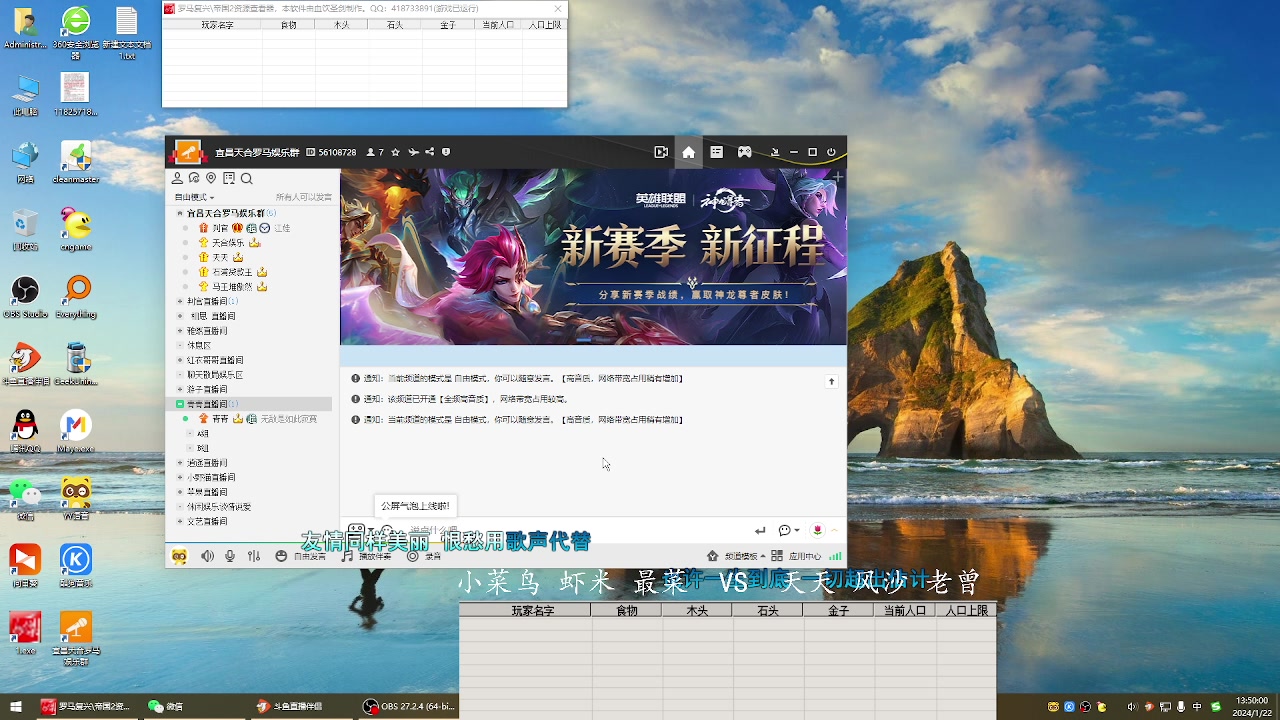Click the 播放伴奏 play accompaniment button

pos(366,556)
